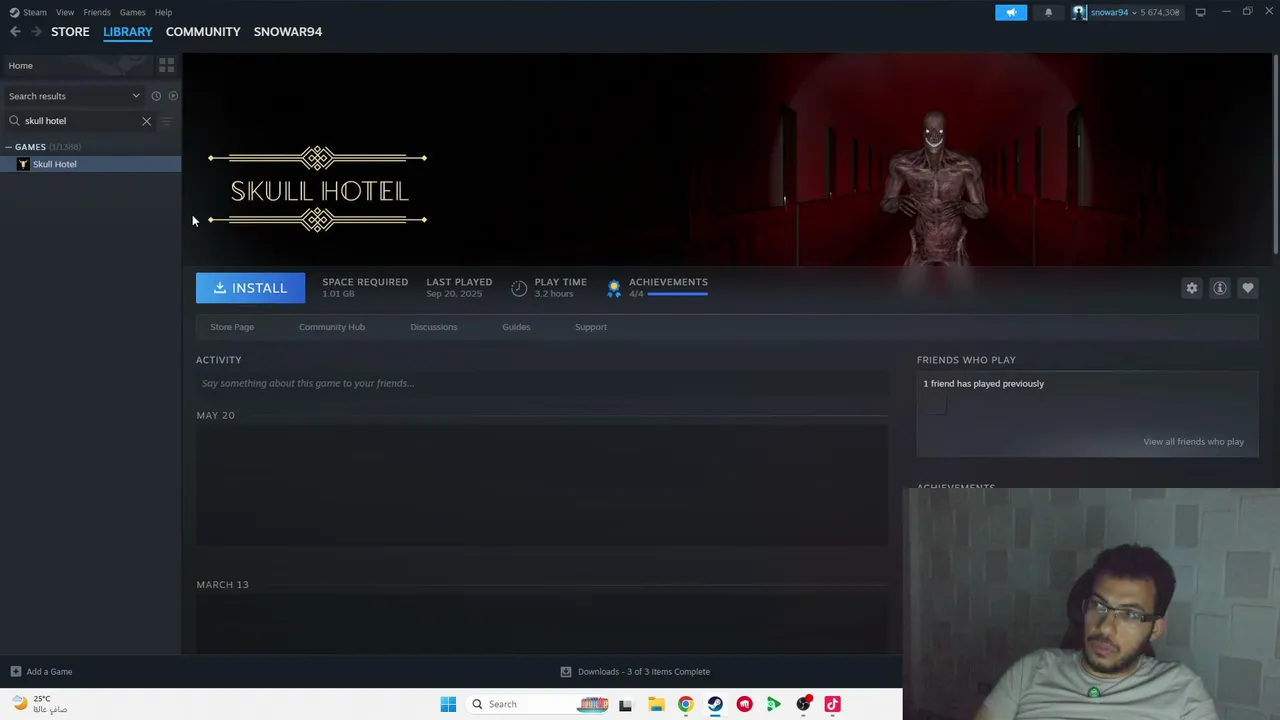Open Google Chrome from taskbar
The image size is (1280, 720).
(685, 704)
